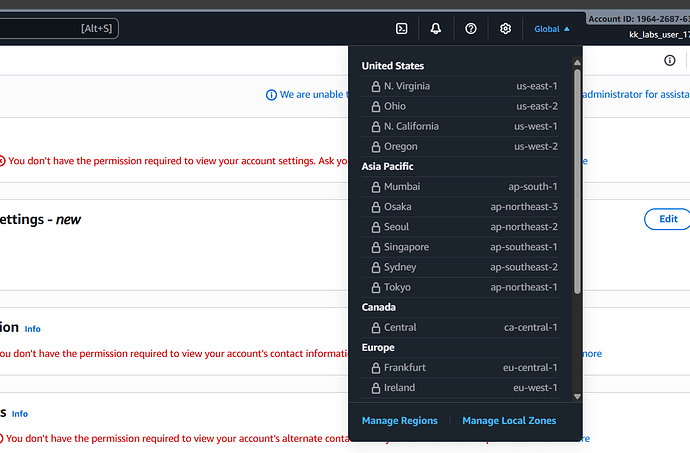Viewport: 690px width, 453px height.
Task: Open the kk_labs_user account menu
Action: pyautogui.click(x=654, y=35)
